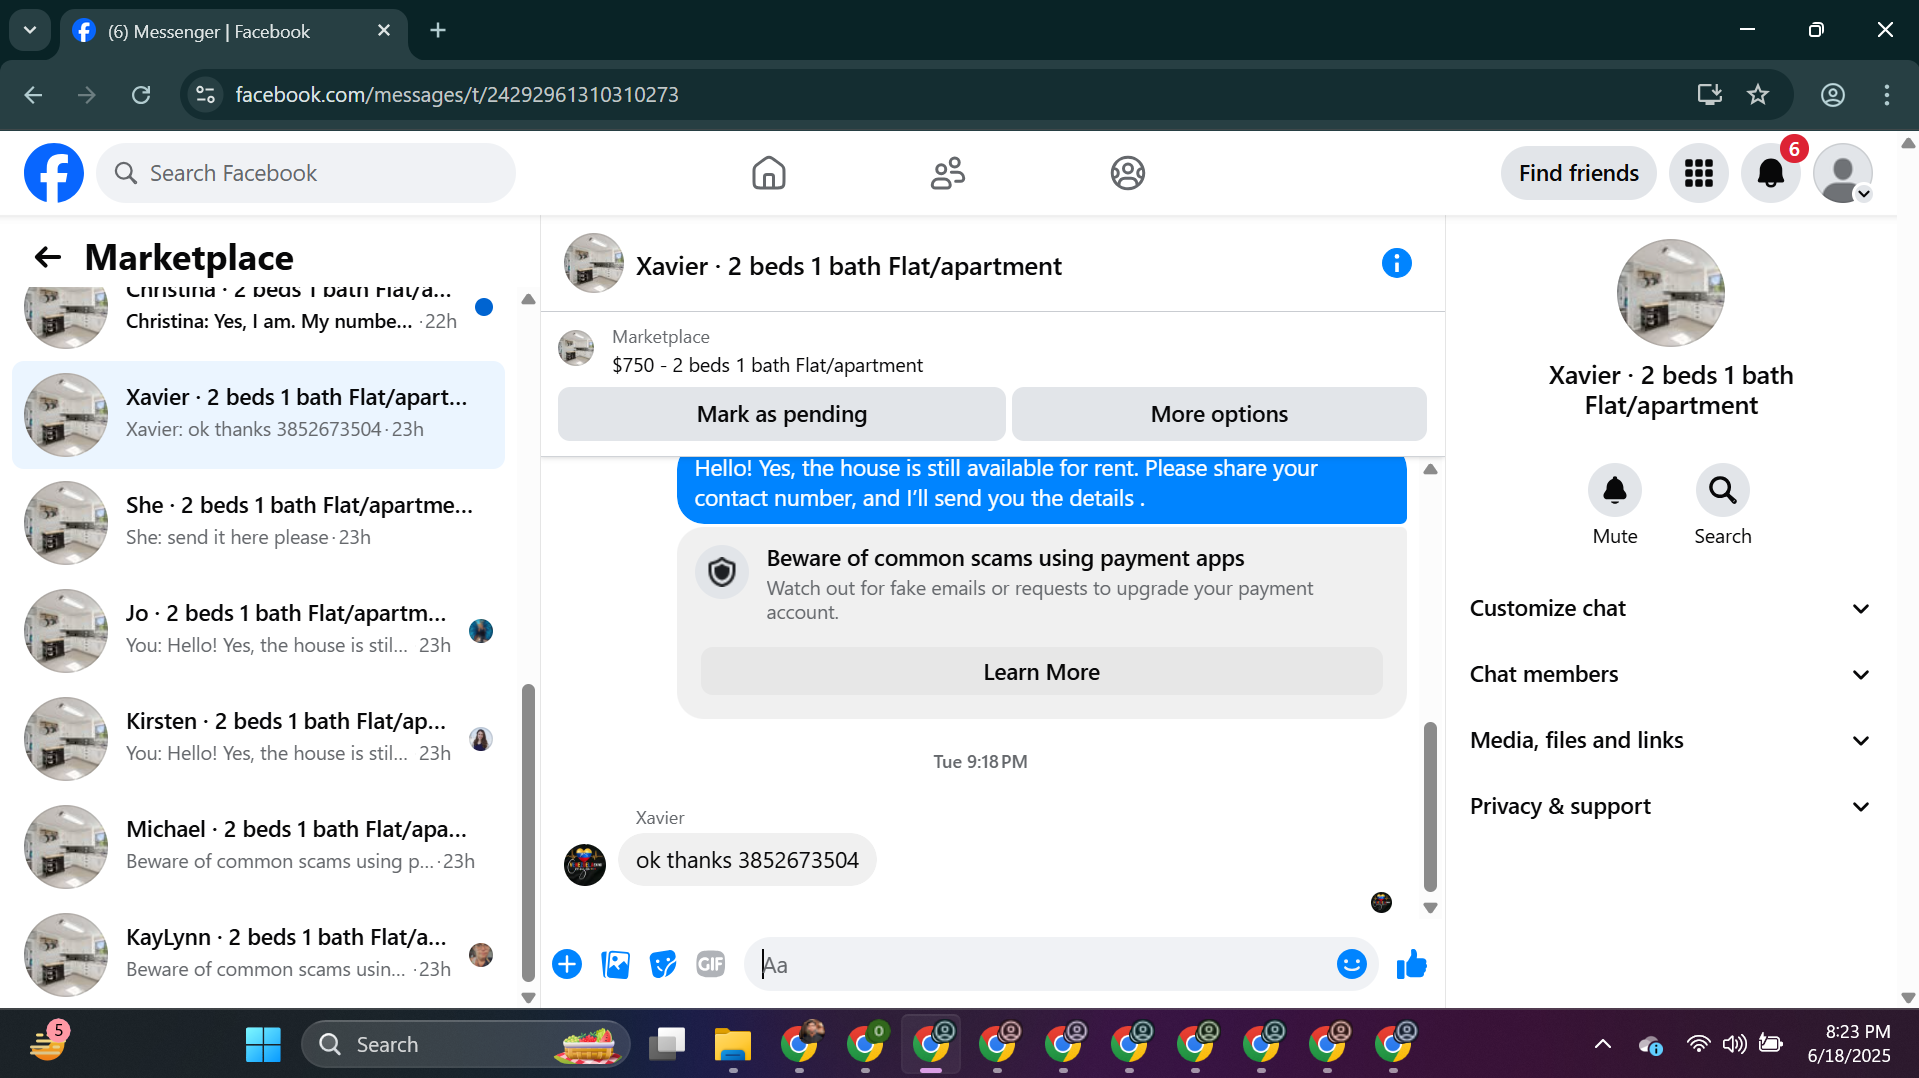The width and height of the screenshot is (1919, 1078).
Task: Go back from Marketplace with arrow
Action: coord(47,257)
